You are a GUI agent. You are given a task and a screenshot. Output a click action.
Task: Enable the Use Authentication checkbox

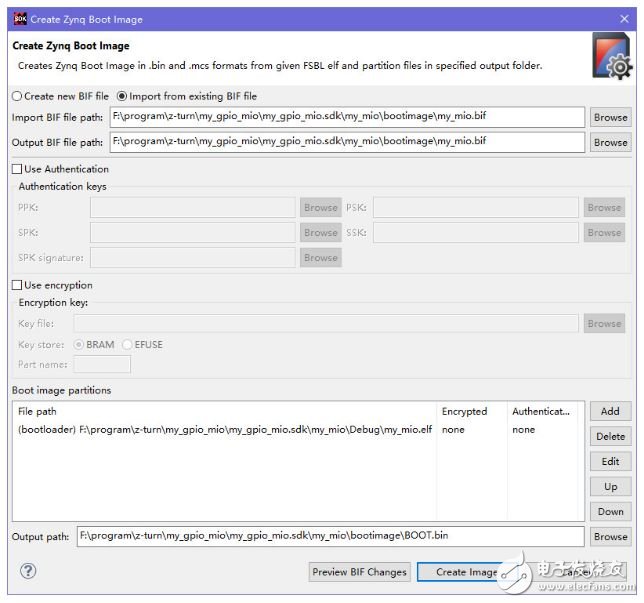pos(17,169)
